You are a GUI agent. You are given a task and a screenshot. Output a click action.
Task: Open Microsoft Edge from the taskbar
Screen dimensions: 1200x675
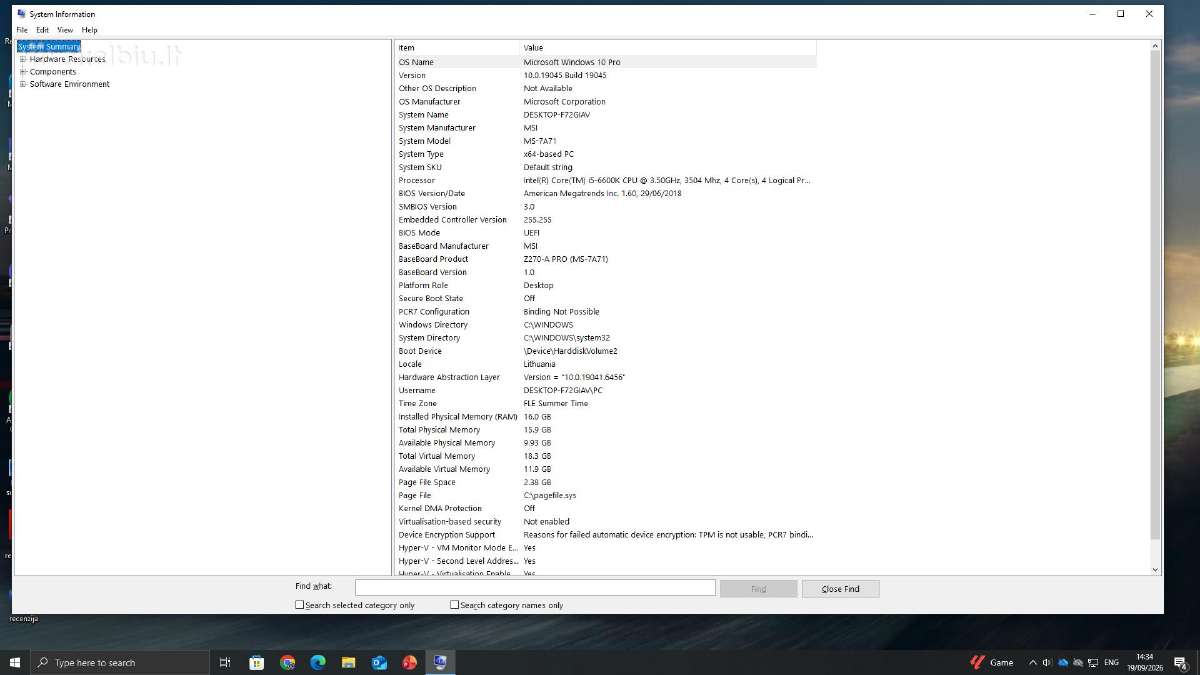click(318, 662)
